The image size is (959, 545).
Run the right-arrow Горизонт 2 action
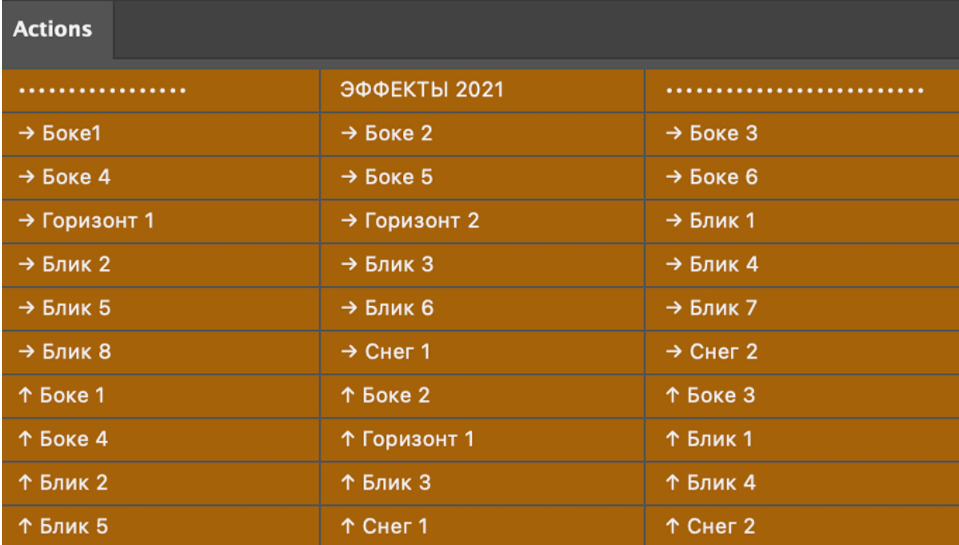(482, 221)
